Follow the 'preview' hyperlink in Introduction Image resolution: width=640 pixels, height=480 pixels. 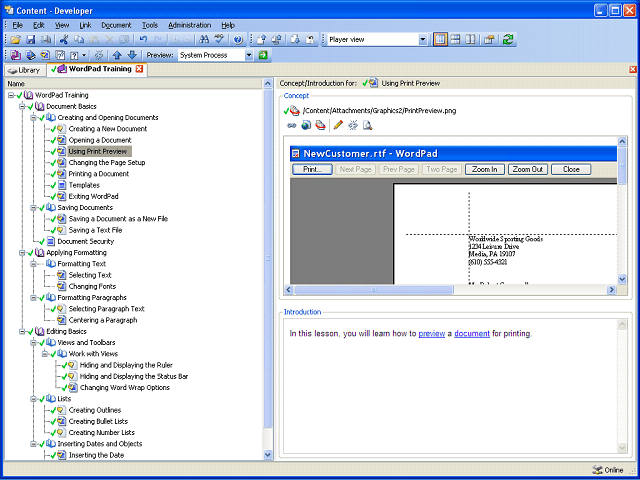(431, 333)
